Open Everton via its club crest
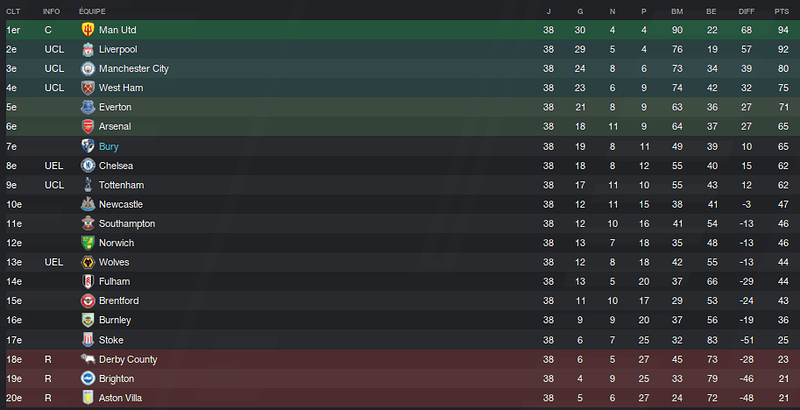Image resolution: width=800 pixels, height=410 pixels. point(88,107)
